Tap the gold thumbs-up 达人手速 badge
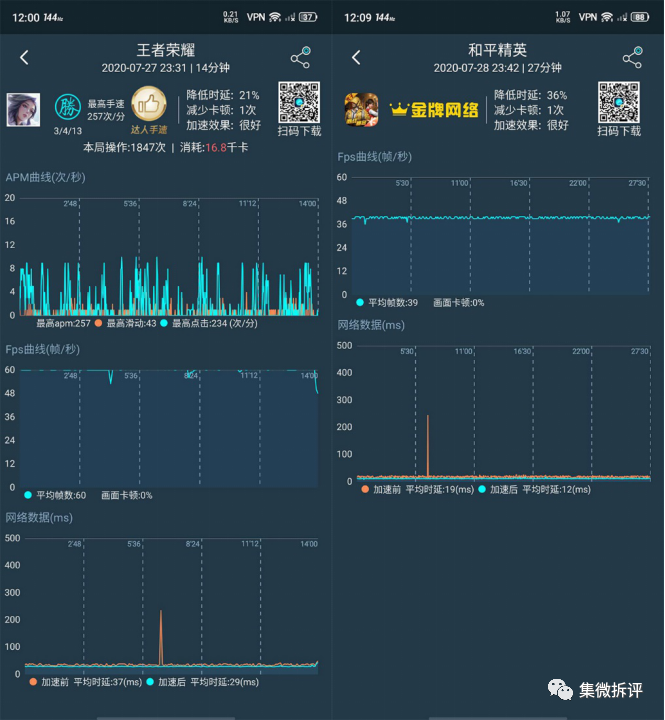 tap(149, 110)
